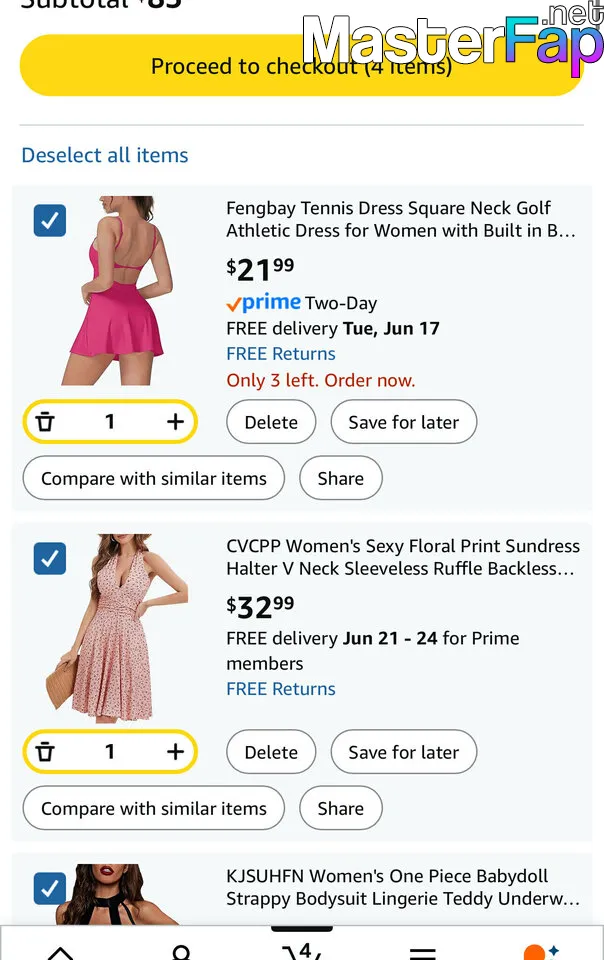This screenshot has width=604, height=960.
Task: Click Deselect all items link
Action: pos(105,155)
